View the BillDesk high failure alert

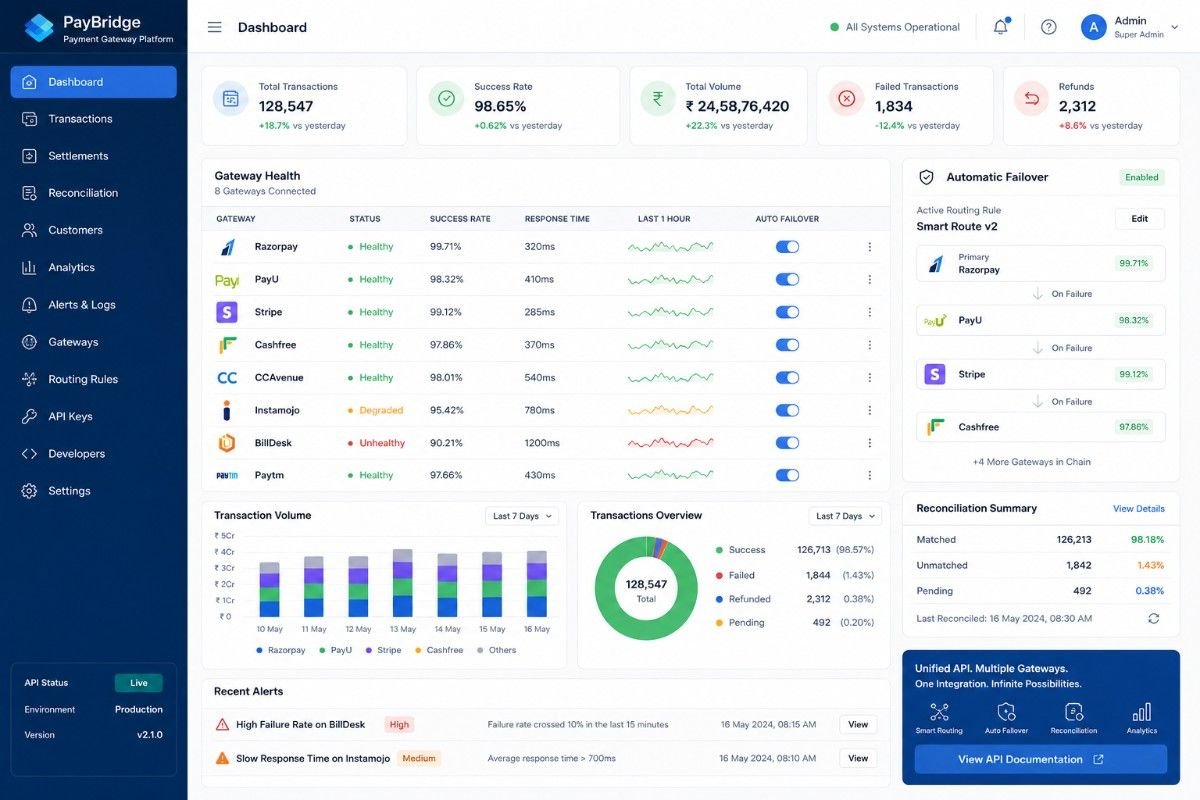858,724
